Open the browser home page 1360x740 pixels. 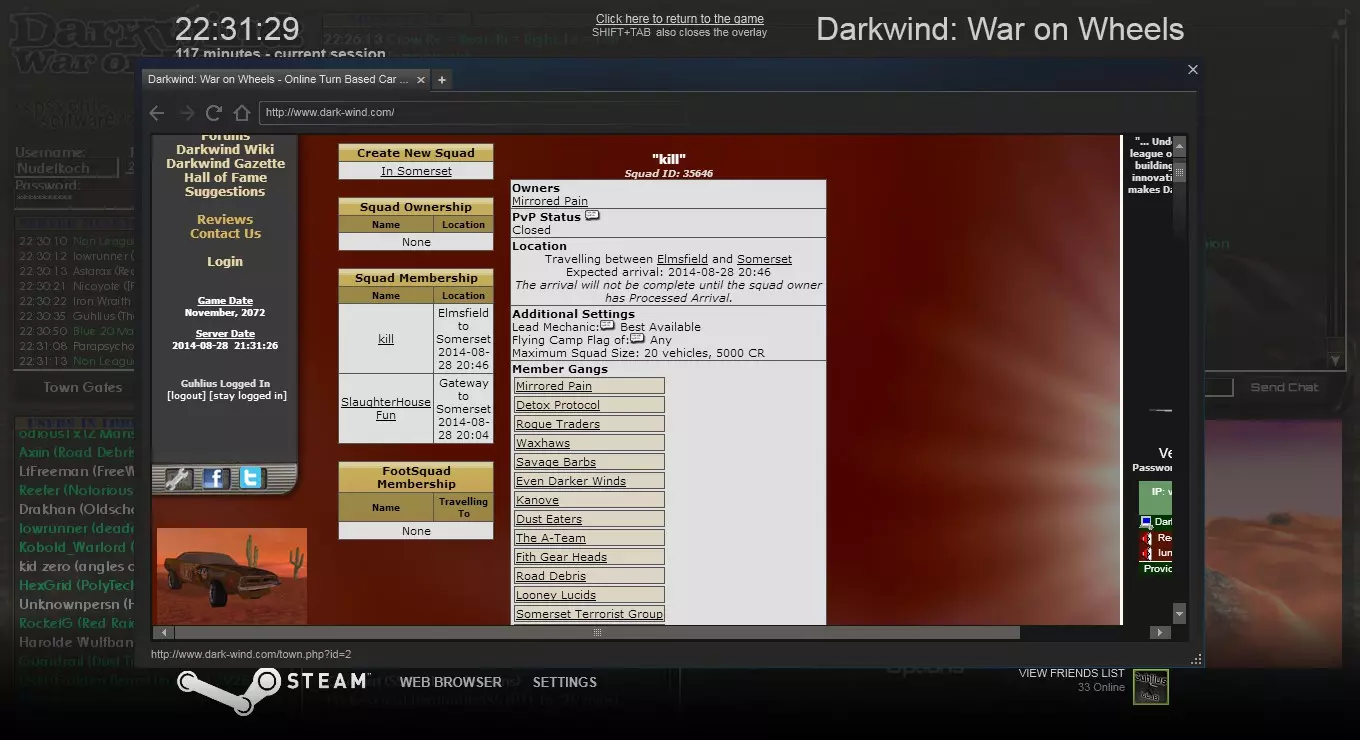point(241,113)
